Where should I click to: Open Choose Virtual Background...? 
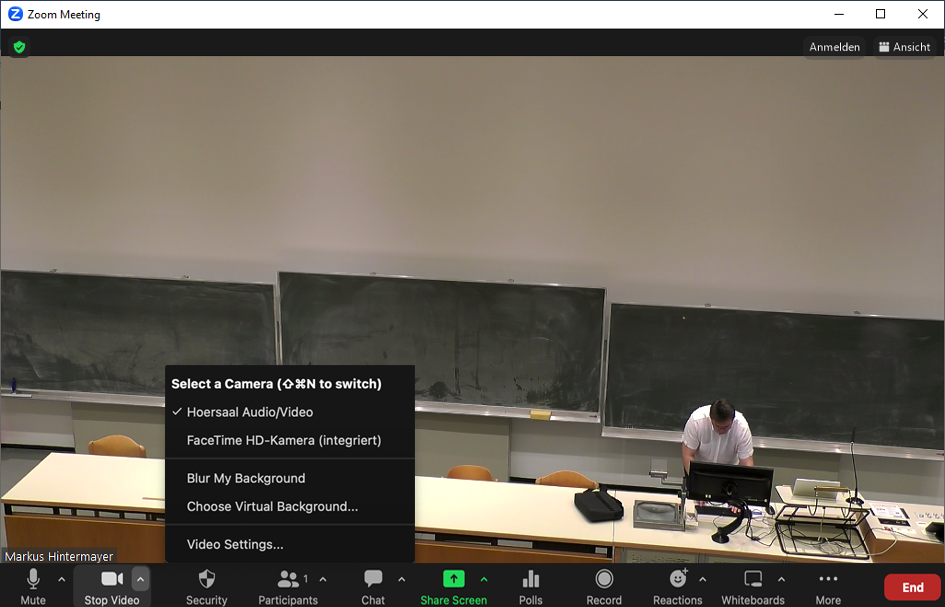[290, 507]
